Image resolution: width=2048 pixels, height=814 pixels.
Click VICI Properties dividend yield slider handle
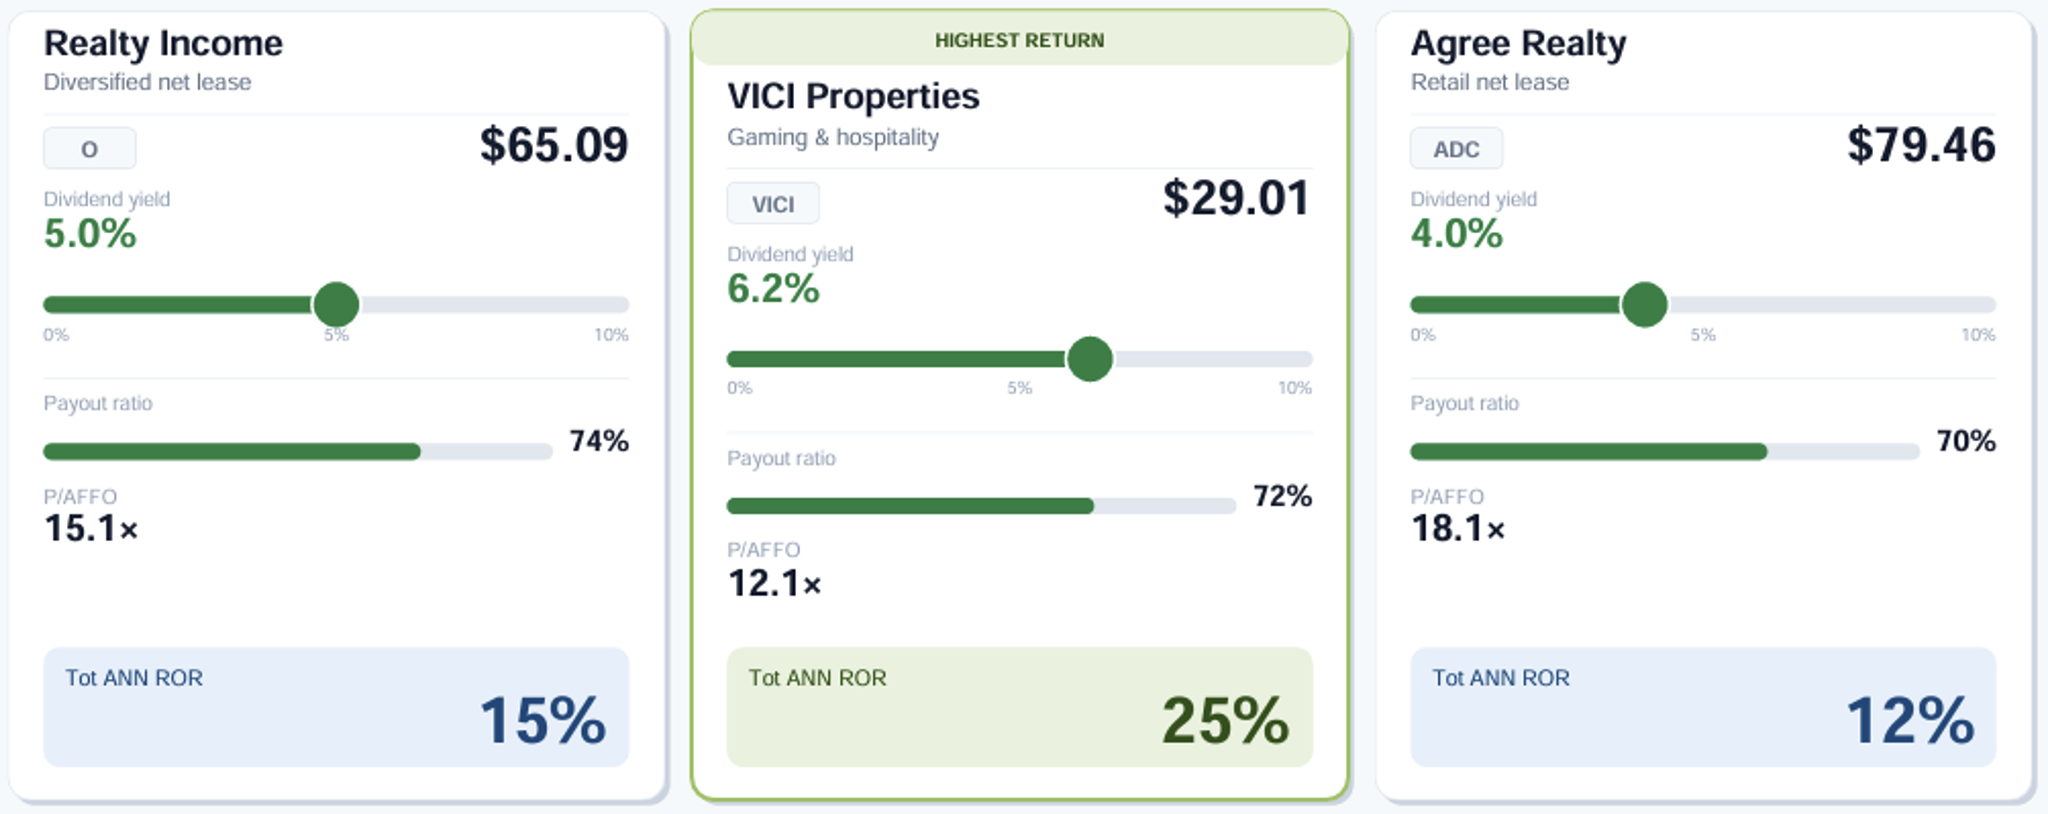tap(1090, 359)
